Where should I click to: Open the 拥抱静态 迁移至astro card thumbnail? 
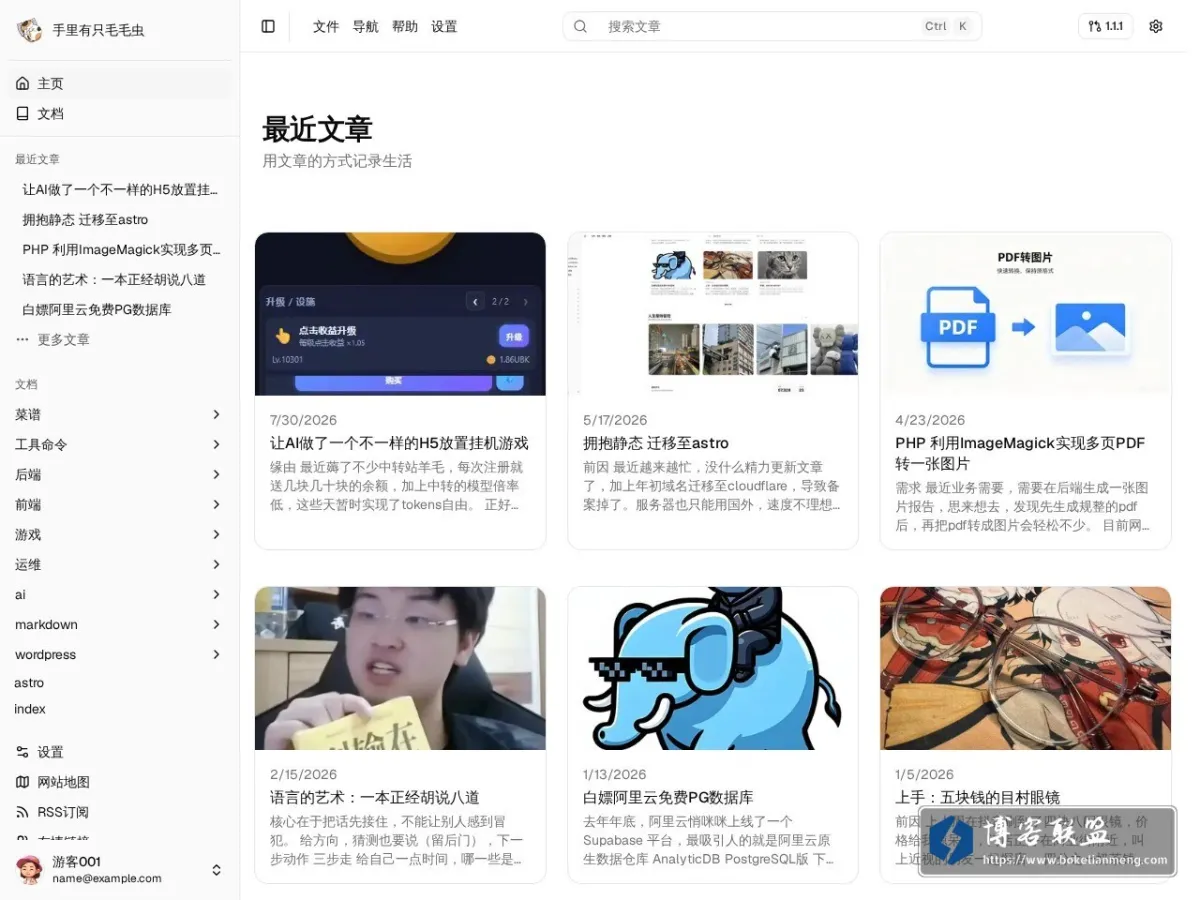[713, 314]
